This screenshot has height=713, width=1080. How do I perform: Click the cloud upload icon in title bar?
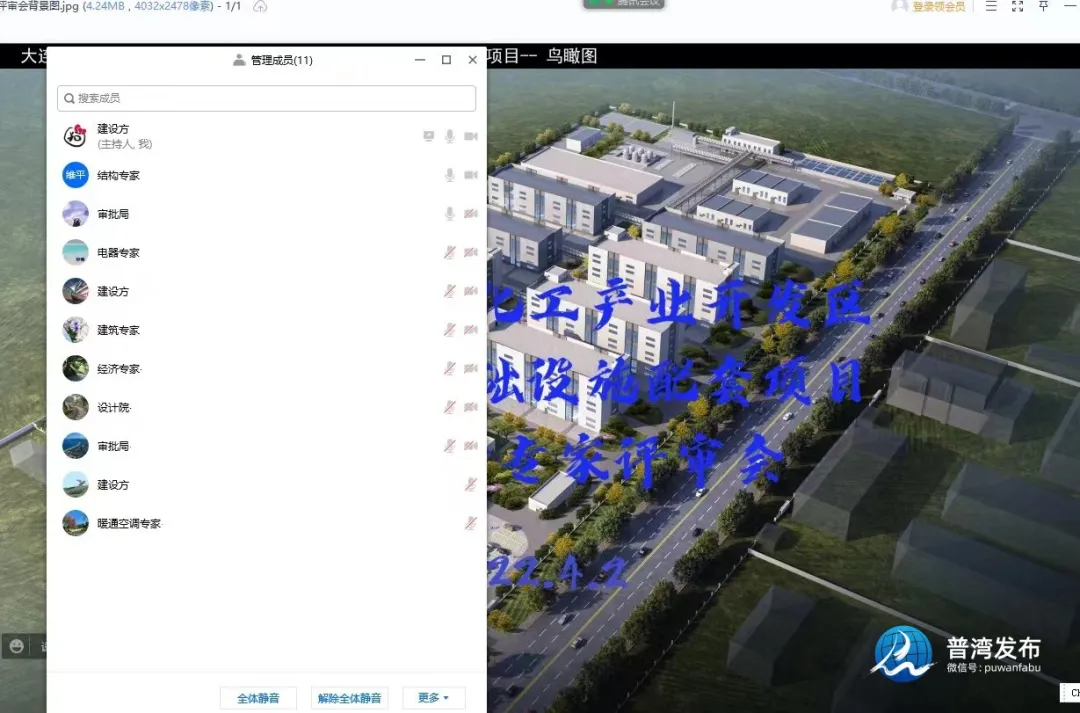[x=260, y=6]
